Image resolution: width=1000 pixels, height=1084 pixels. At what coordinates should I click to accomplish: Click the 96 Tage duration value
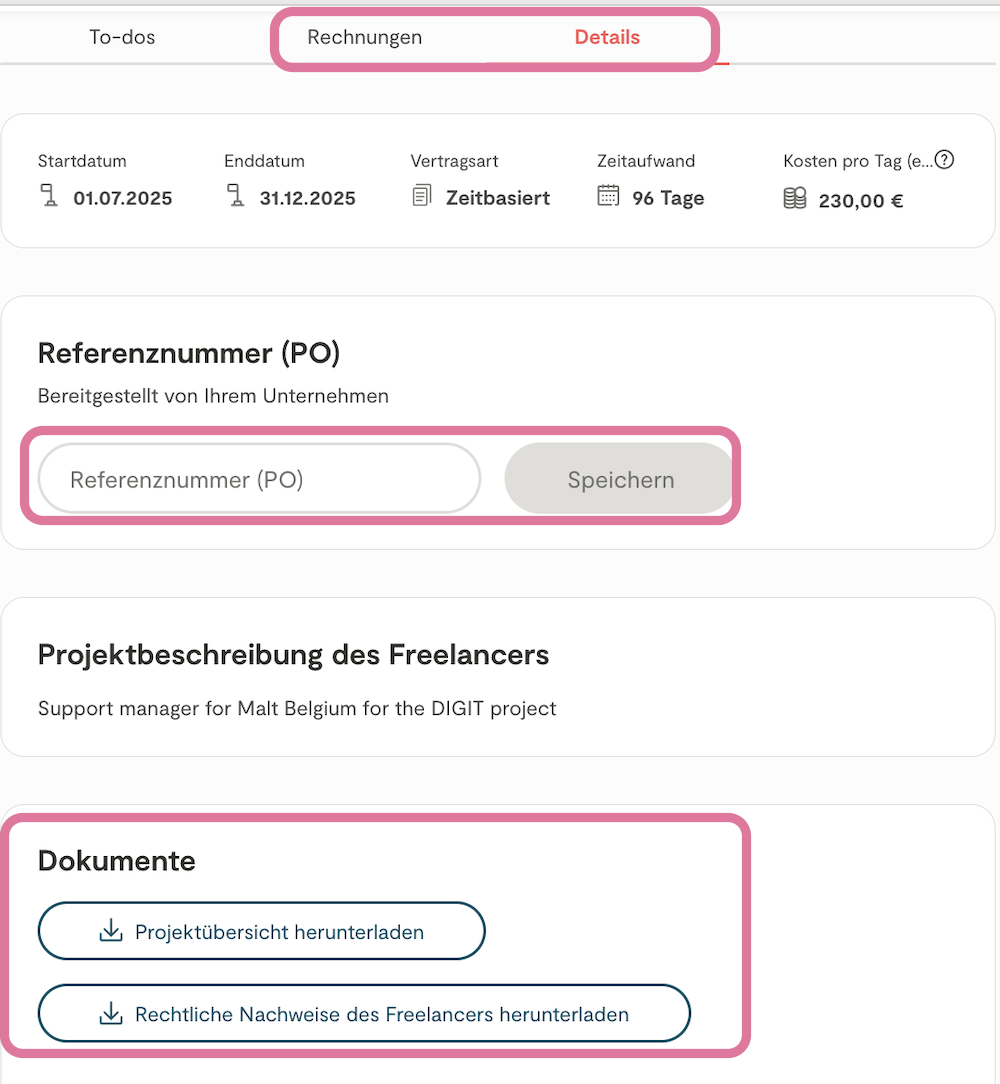668,198
